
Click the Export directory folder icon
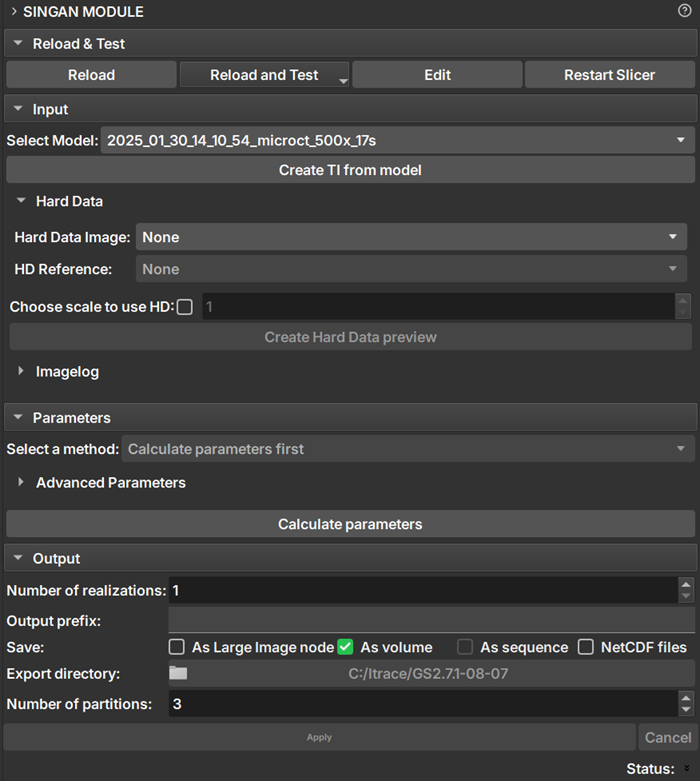pyautogui.click(x=178, y=674)
